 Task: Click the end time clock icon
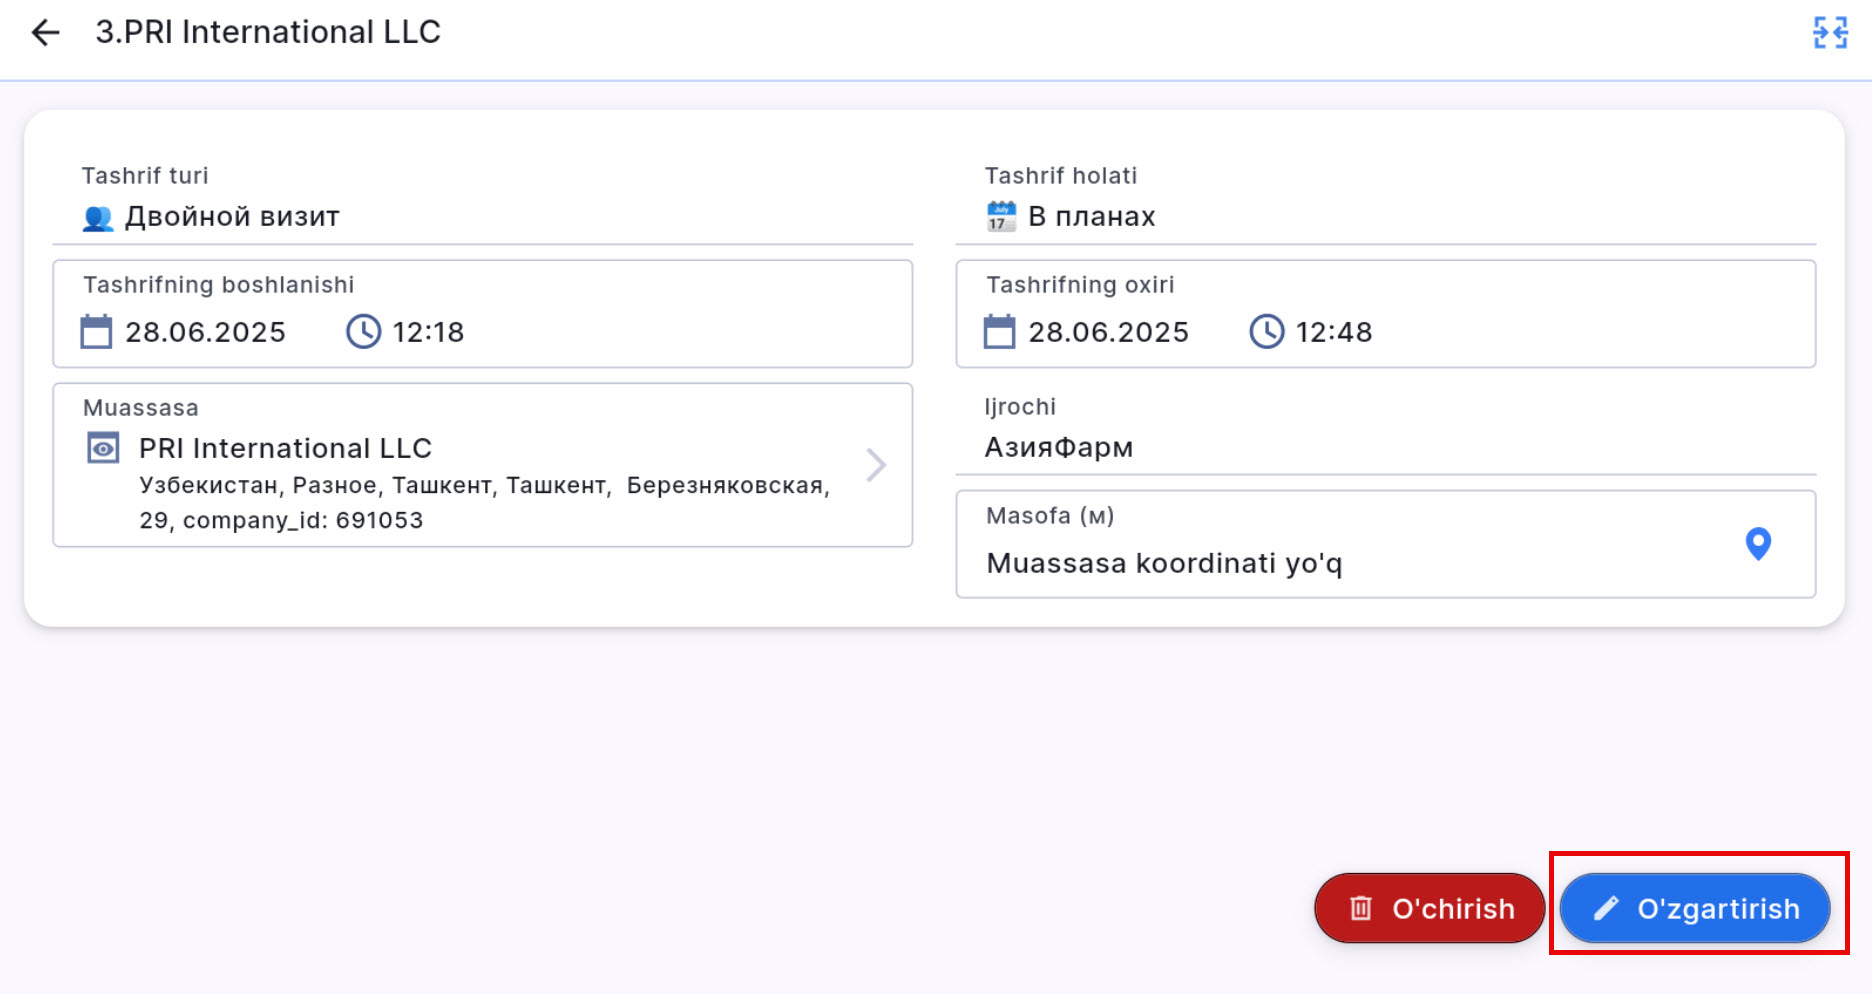tap(1267, 332)
